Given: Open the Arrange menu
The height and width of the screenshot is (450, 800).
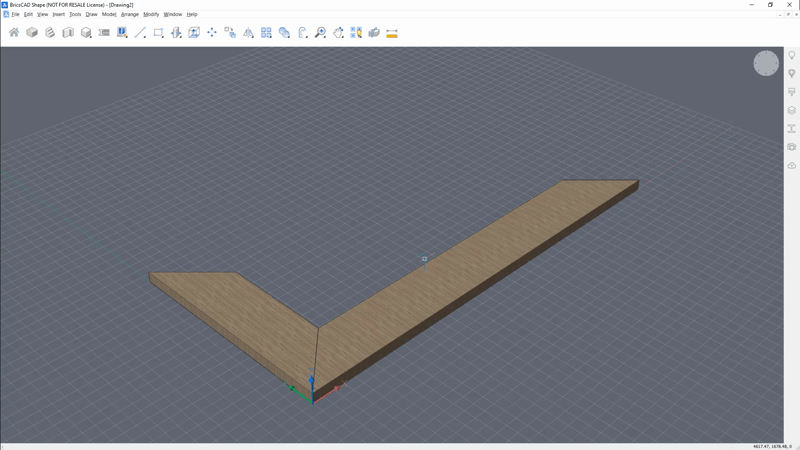Looking at the screenshot, I should (130, 14).
